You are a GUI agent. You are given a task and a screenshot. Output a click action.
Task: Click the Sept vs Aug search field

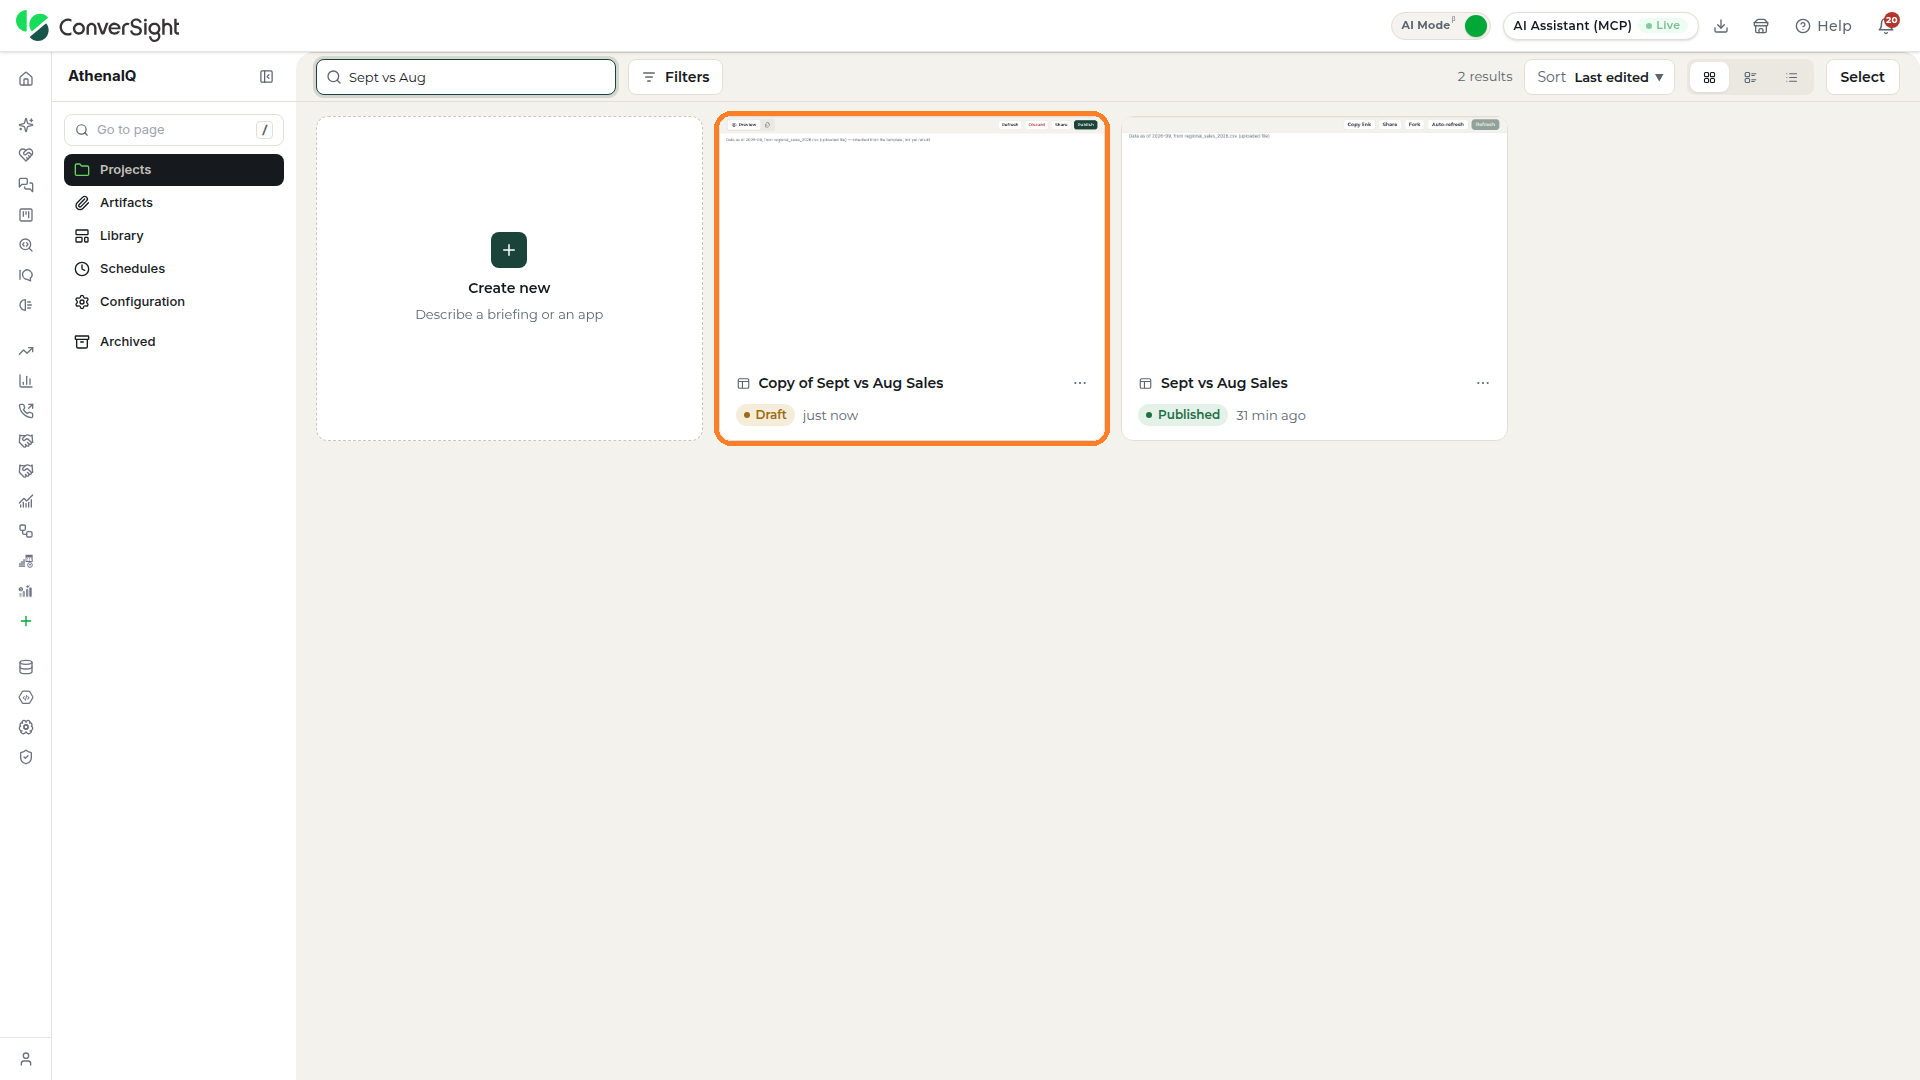pos(466,77)
